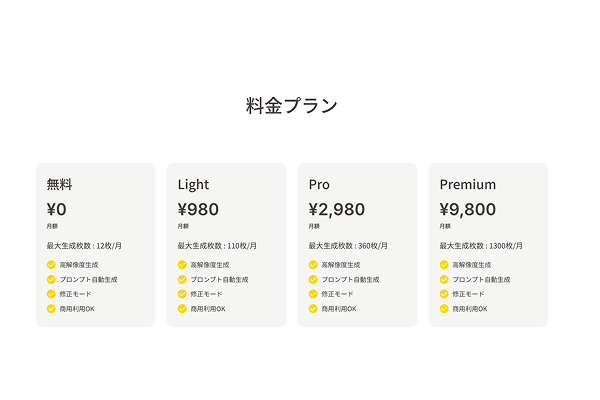The image size is (600, 400).
Task: Click the 修正モード checkmark in the Light plan
Action: click(x=182, y=294)
